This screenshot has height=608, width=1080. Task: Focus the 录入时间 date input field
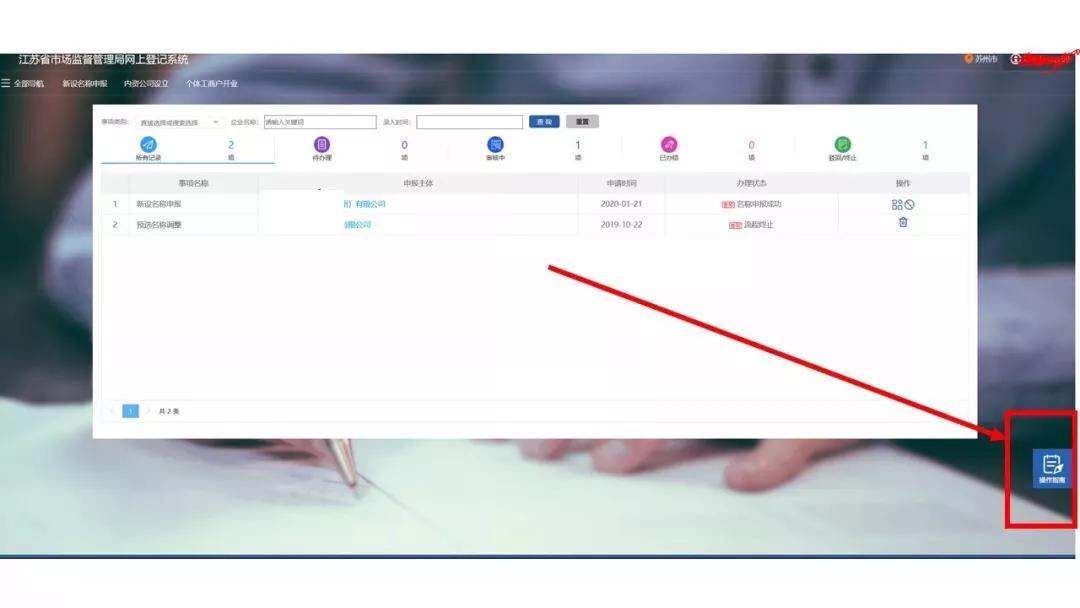pos(469,122)
